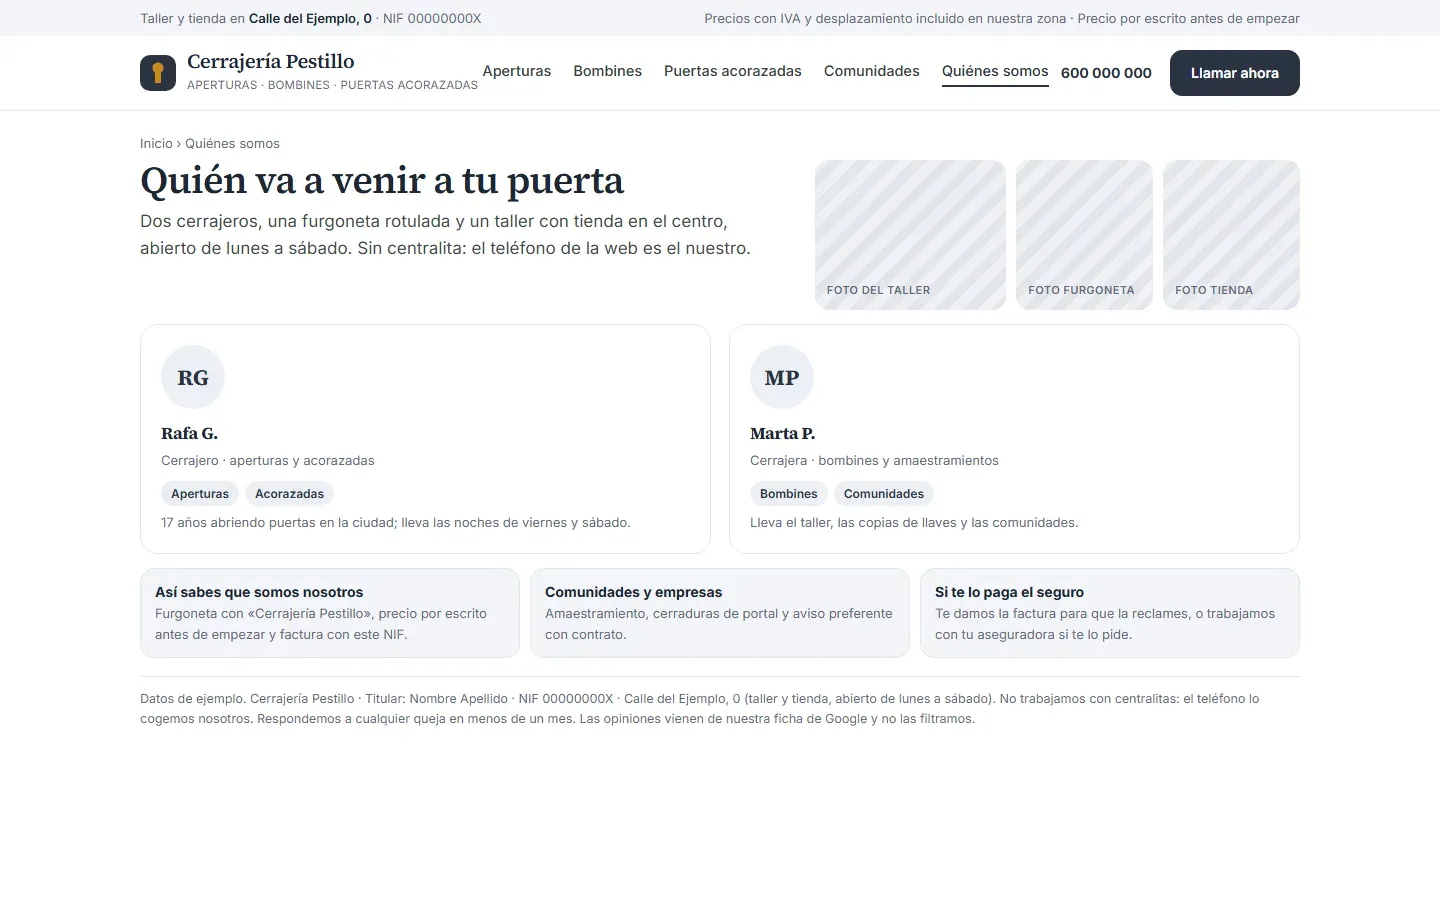
Task: Open the Foto furgoneta thumbnail
Action: click(1084, 235)
